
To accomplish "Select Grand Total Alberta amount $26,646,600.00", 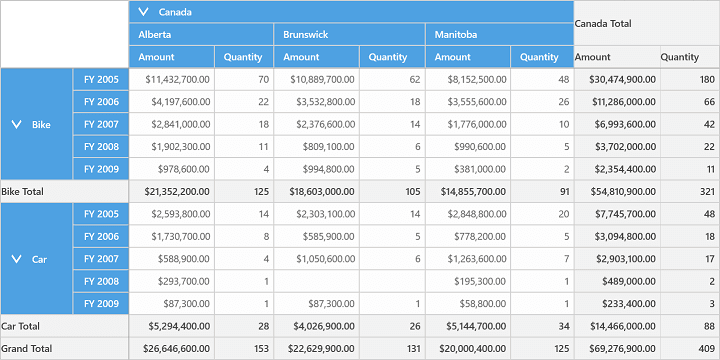I will click(172, 349).
